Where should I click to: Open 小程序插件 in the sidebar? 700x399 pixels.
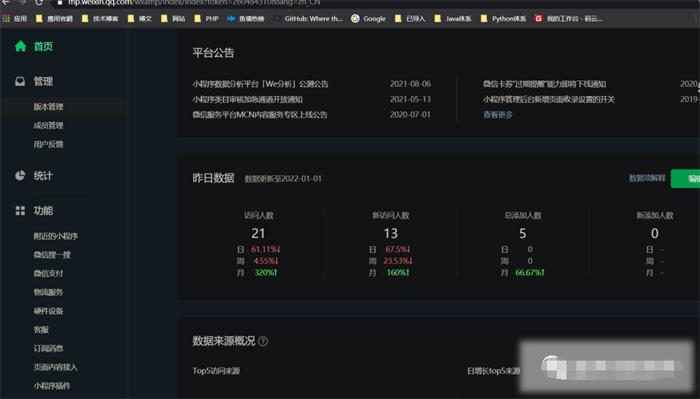click(52, 385)
